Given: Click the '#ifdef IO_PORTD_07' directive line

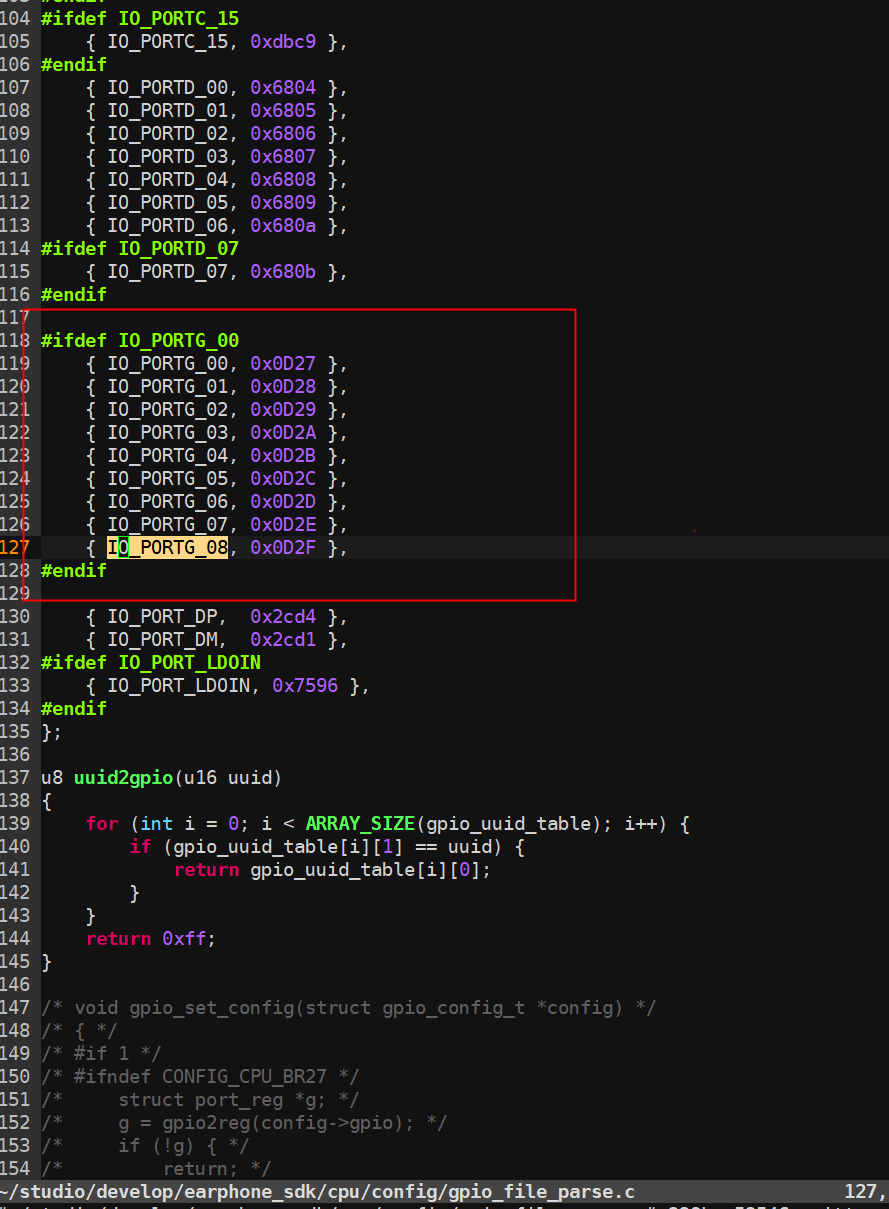Looking at the screenshot, I should [x=140, y=249].
